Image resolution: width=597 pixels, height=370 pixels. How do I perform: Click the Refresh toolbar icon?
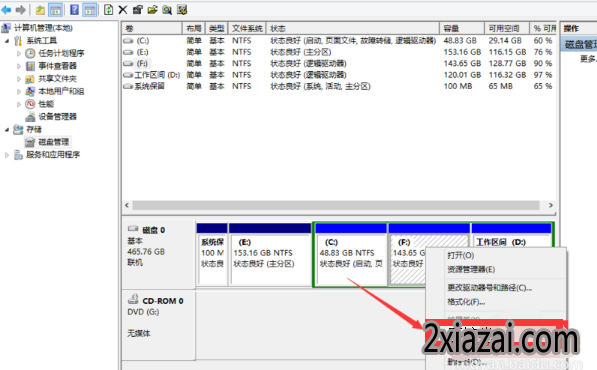click(x=109, y=10)
